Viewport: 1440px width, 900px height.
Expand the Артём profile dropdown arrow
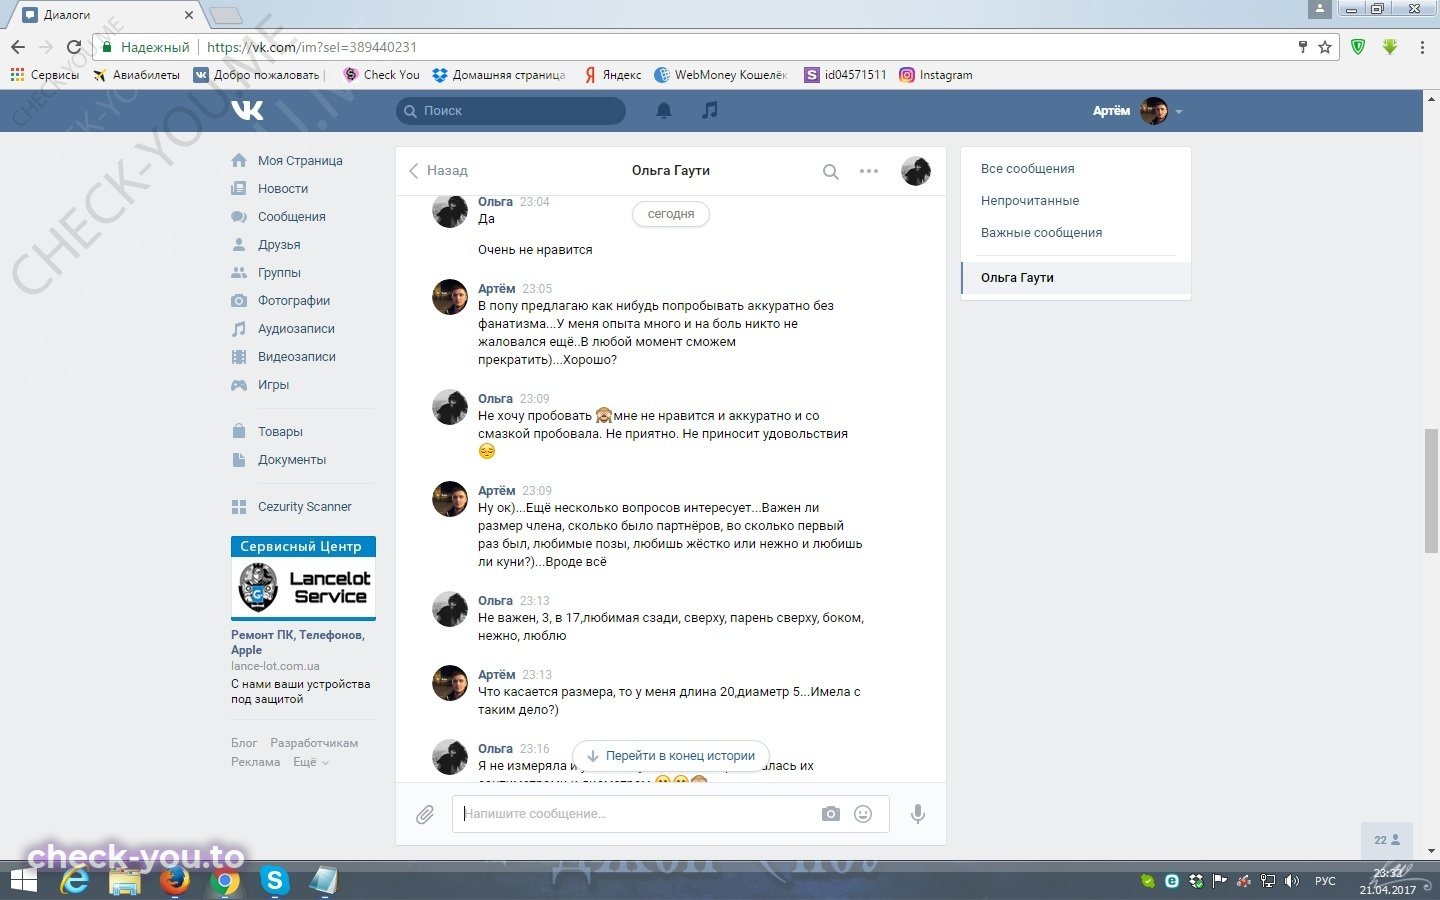click(x=1179, y=111)
